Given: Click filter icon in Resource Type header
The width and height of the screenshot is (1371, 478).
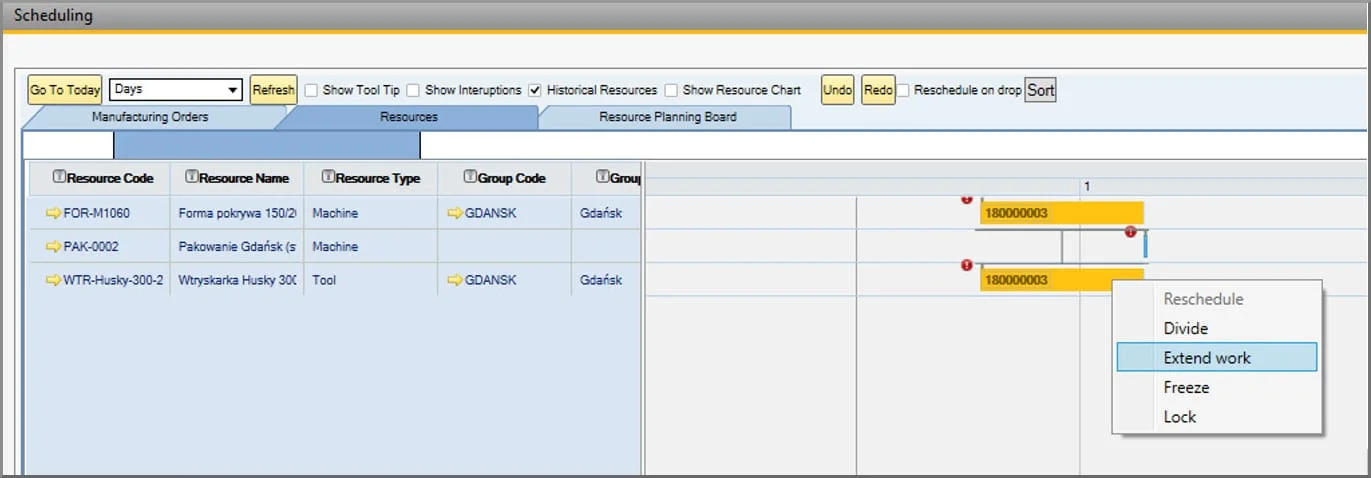Looking at the screenshot, I should pyautogui.click(x=328, y=177).
